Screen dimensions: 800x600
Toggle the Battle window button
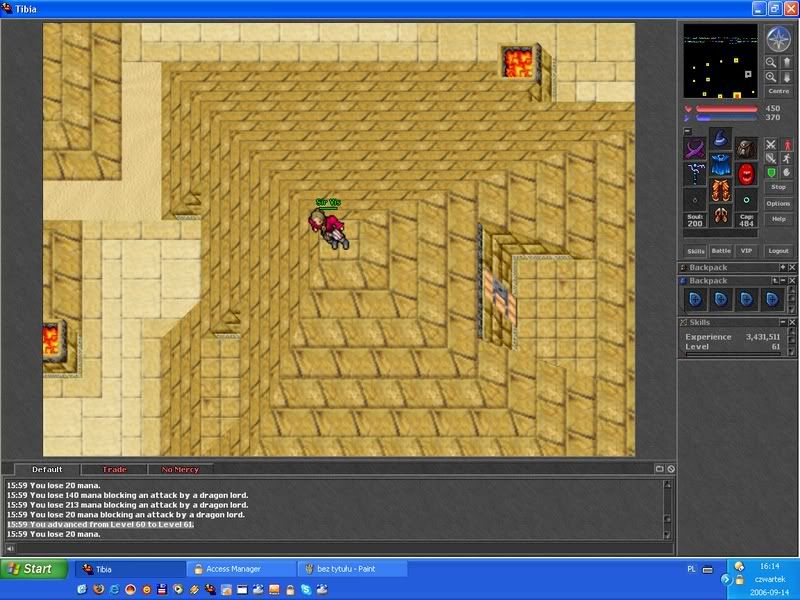click(x=721, y=251)
